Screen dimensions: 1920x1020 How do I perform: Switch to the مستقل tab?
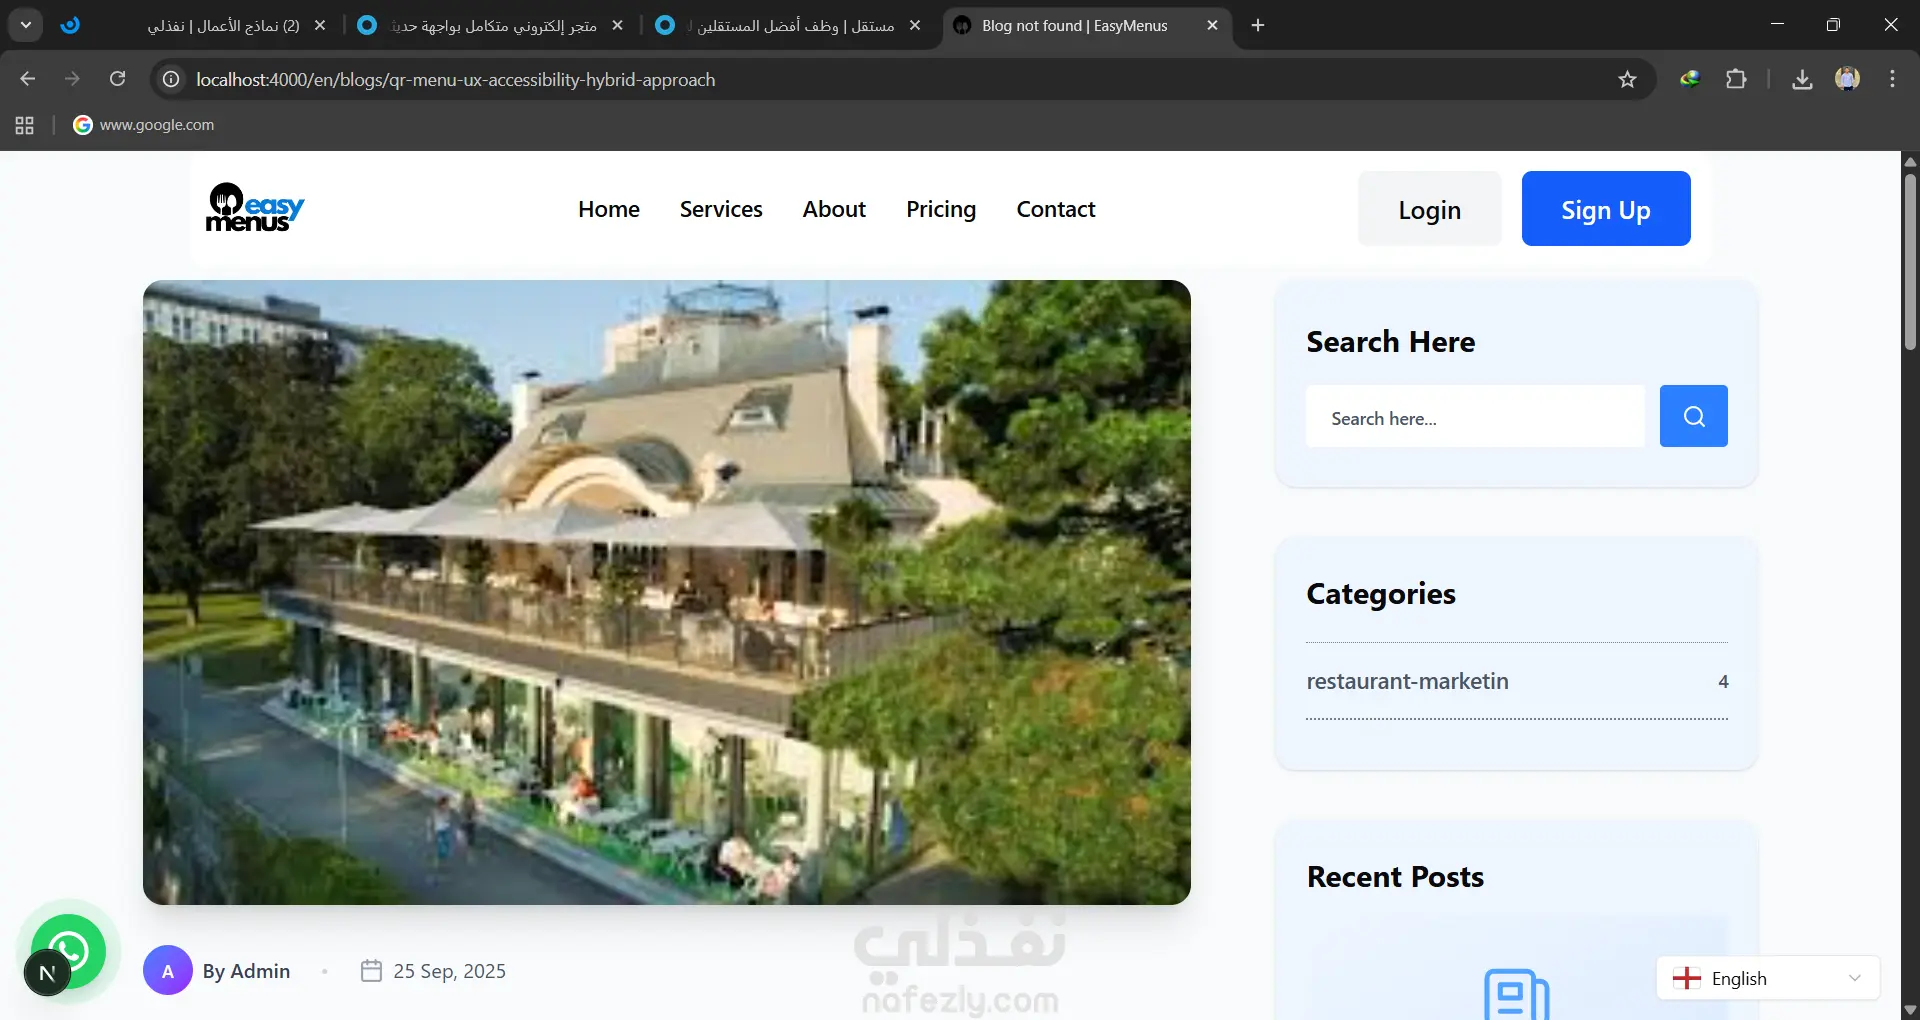point(787,25)
